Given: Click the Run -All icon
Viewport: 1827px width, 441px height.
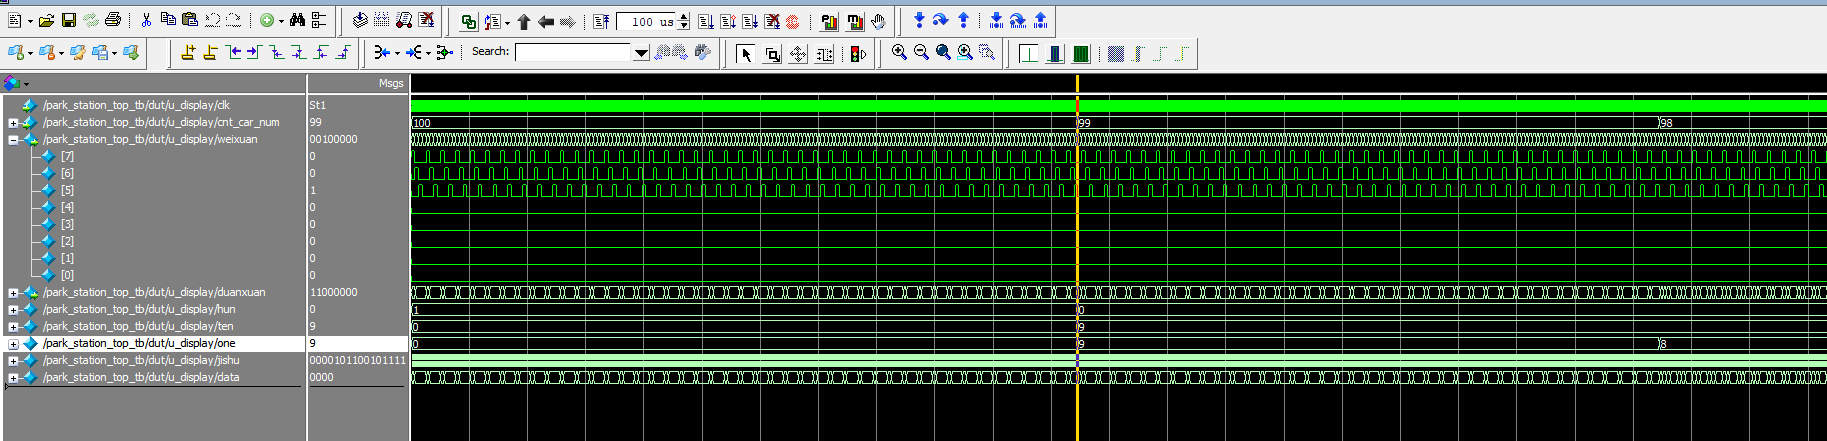Looking at the screenshot, I should (750, 21).
